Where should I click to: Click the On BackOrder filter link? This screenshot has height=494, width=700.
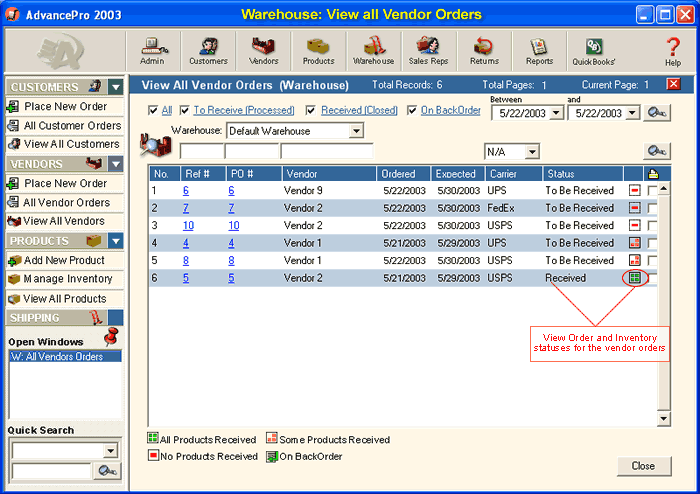450,110
